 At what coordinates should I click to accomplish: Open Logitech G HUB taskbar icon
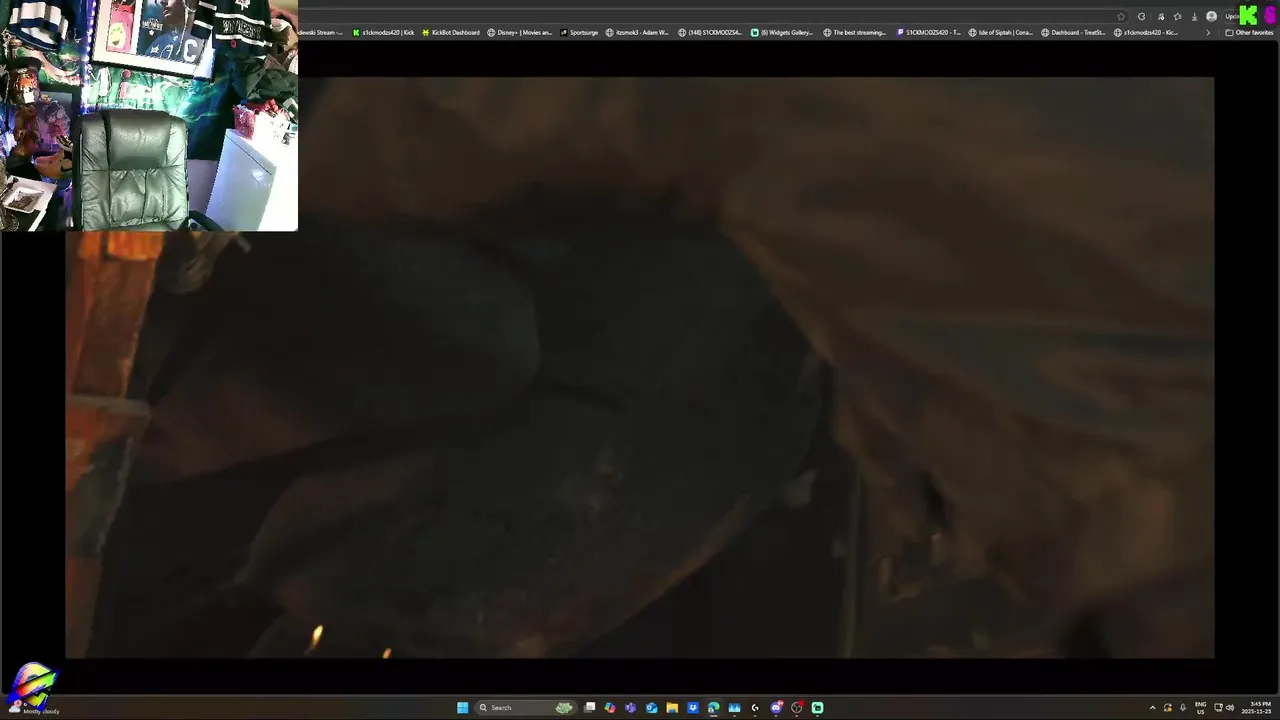pos(755,707)
